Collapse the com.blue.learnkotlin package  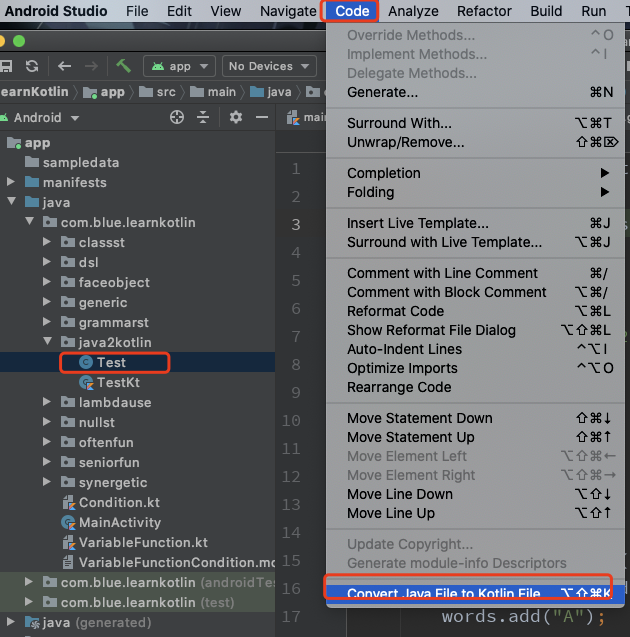tap(29, 221)
